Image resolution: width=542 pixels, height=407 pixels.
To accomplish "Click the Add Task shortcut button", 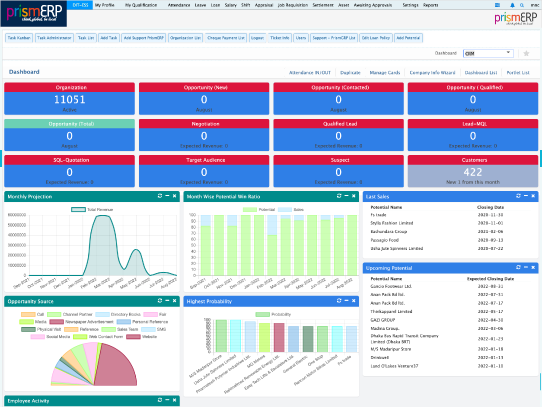I will [x=109, y=38].
